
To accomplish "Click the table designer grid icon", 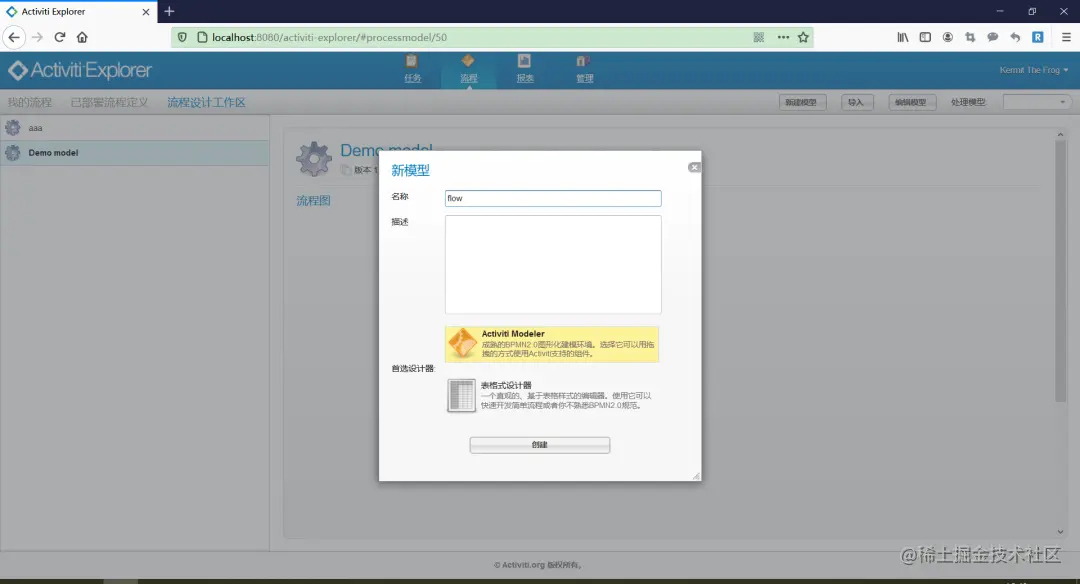I will (x=461, y=395).
